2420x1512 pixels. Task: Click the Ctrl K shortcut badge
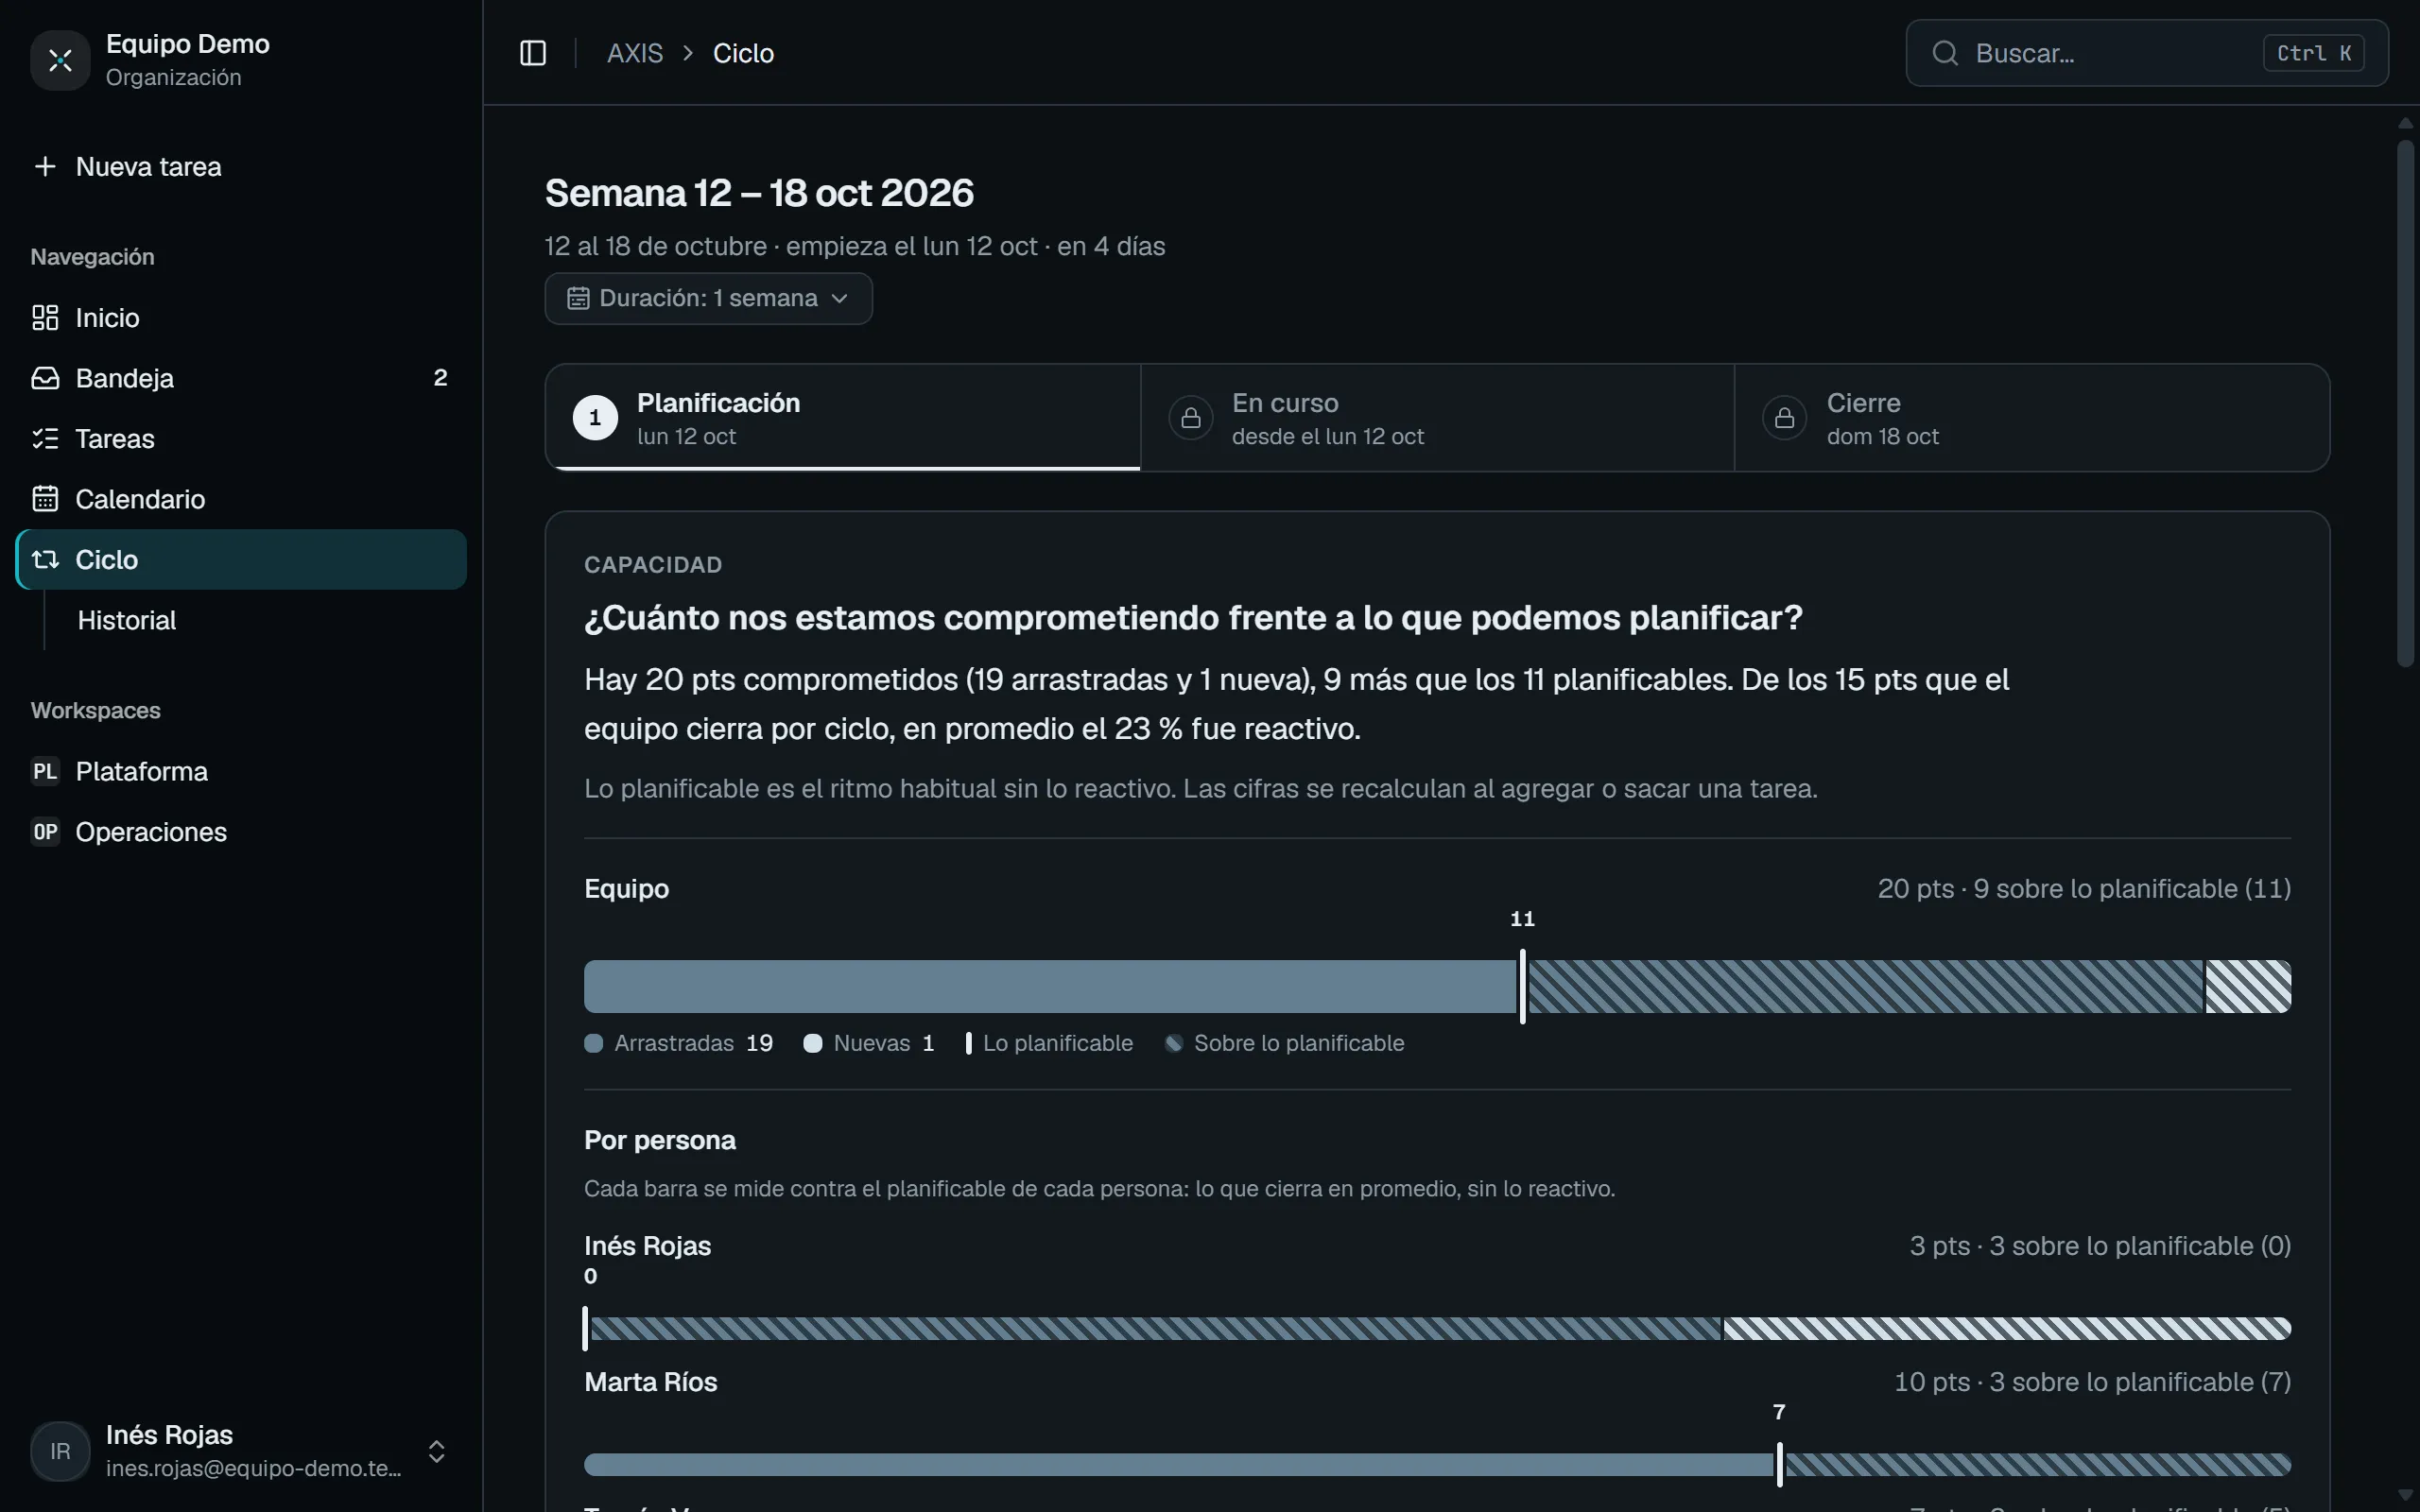[2314, 53]
